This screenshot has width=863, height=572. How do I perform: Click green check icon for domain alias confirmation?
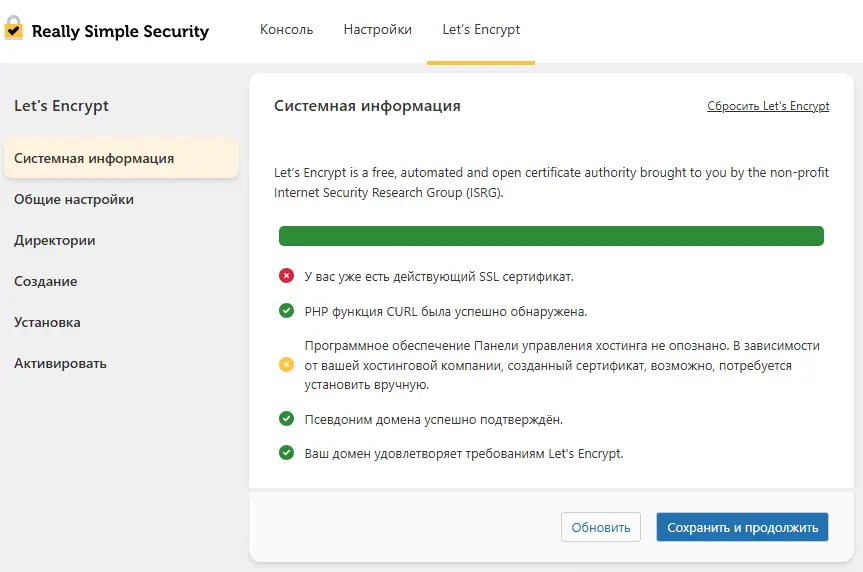tap(286, 419)
